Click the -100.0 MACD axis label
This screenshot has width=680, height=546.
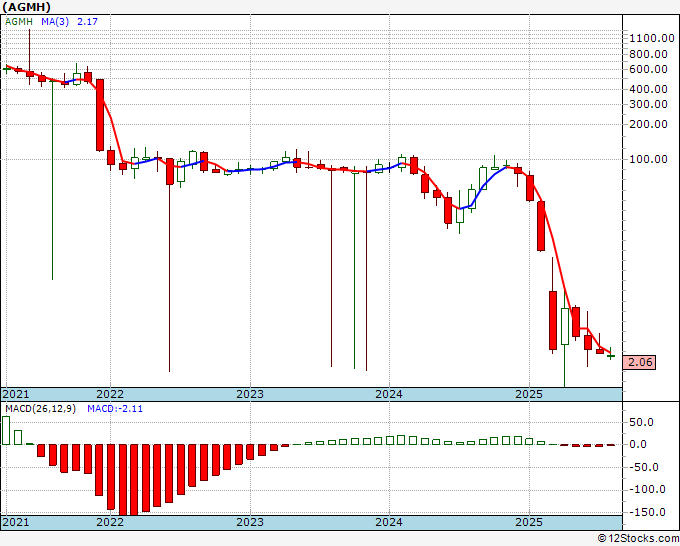click(x=645, y=490)
